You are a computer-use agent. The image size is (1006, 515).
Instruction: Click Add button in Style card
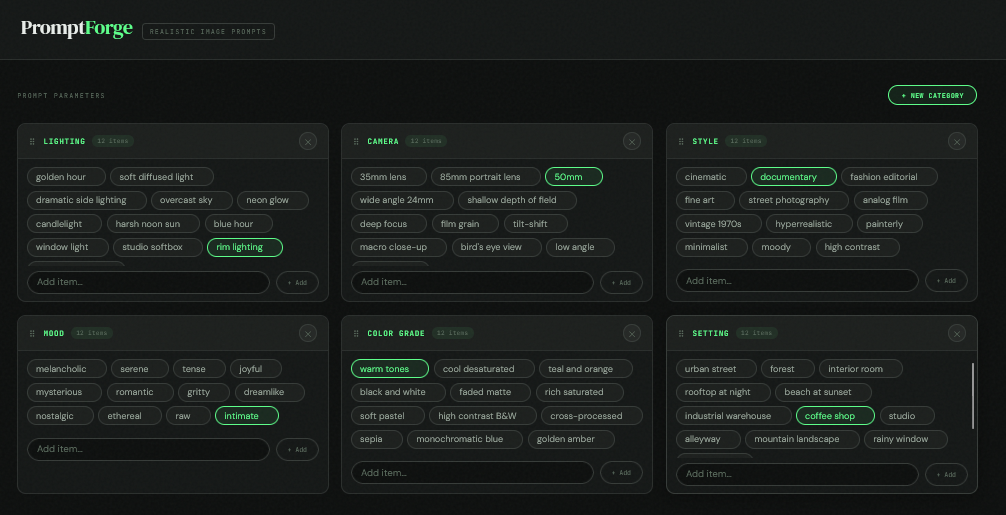tap(946, 280)
